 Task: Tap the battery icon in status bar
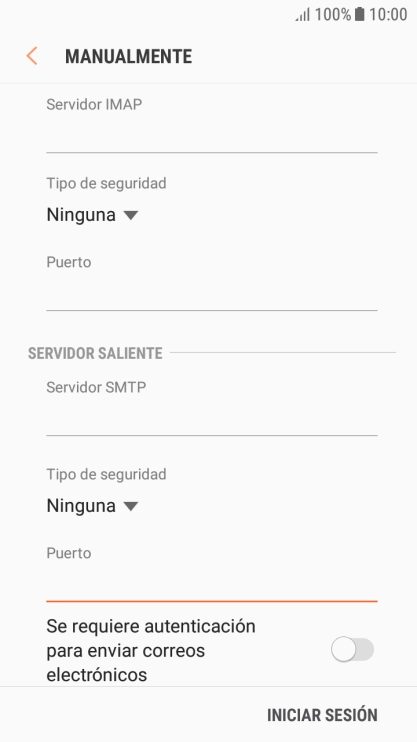point(360,14)
